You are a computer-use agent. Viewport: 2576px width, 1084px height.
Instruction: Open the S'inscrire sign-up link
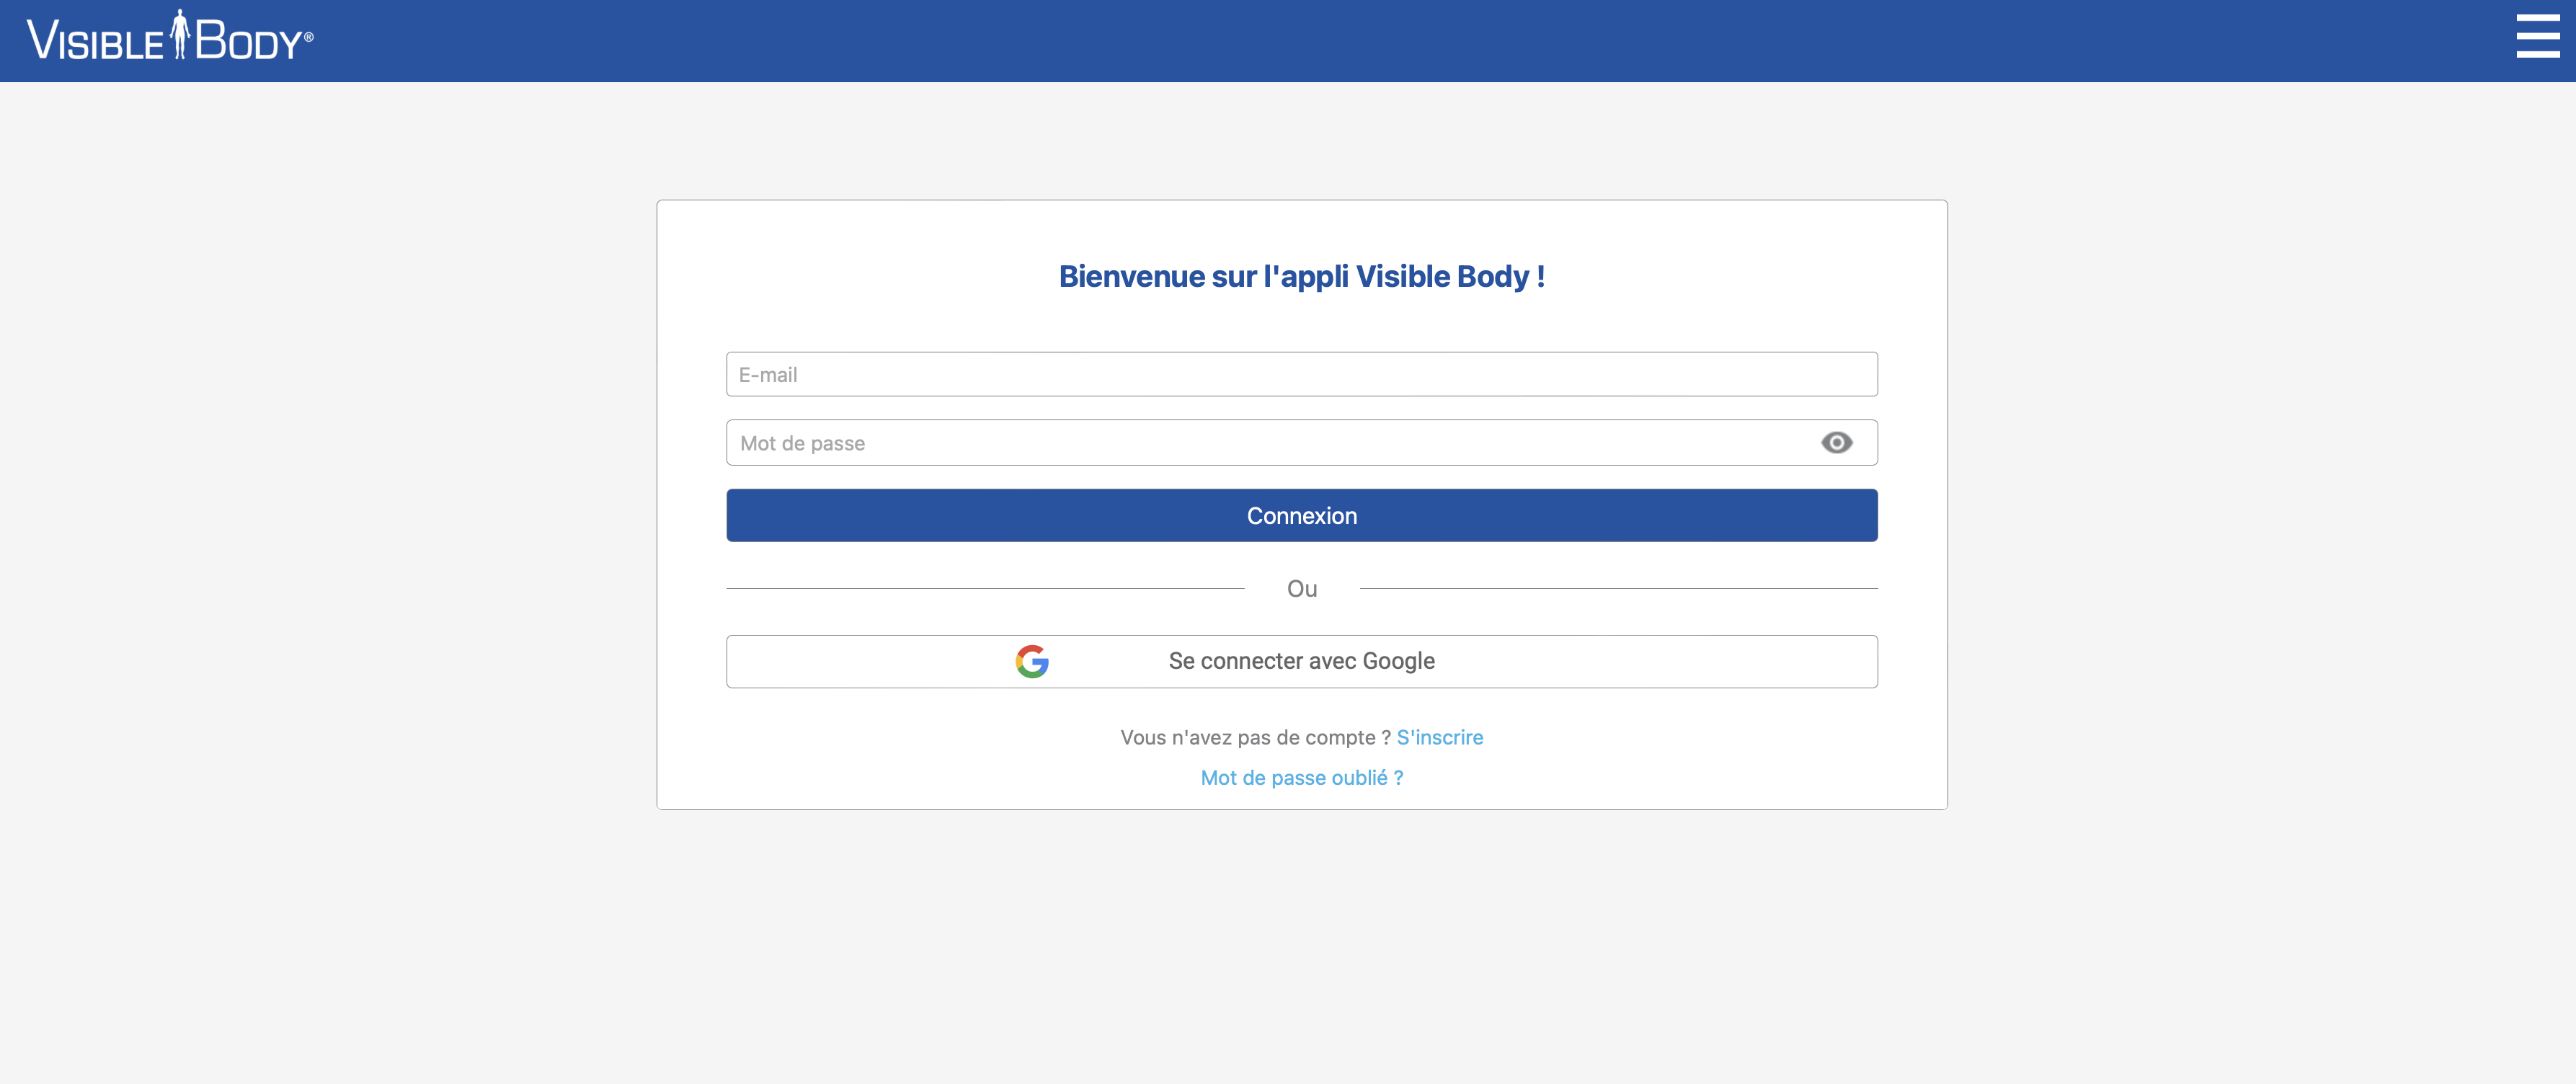[x=1439, y=737]
